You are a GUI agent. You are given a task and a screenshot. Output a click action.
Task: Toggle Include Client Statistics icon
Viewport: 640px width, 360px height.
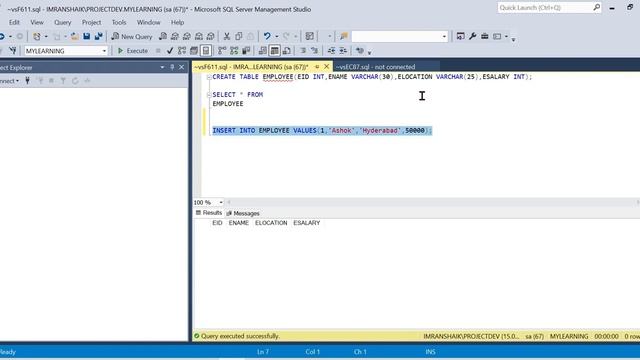click(246, 51)
